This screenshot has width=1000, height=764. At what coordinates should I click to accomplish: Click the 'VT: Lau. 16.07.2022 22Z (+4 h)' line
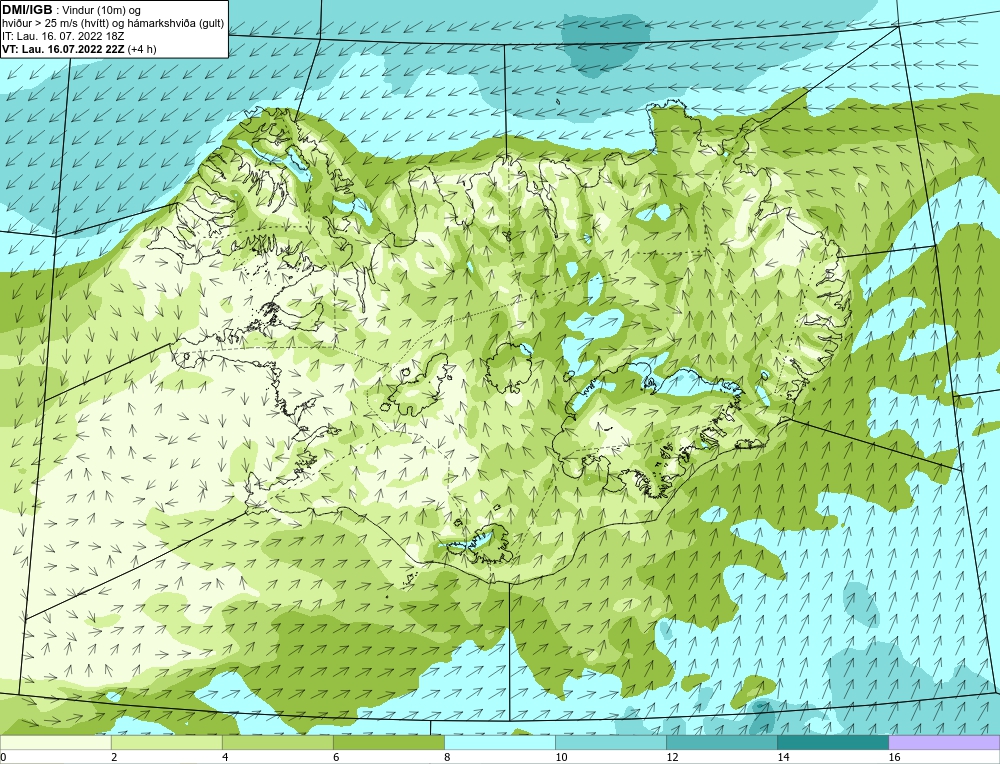79,48
